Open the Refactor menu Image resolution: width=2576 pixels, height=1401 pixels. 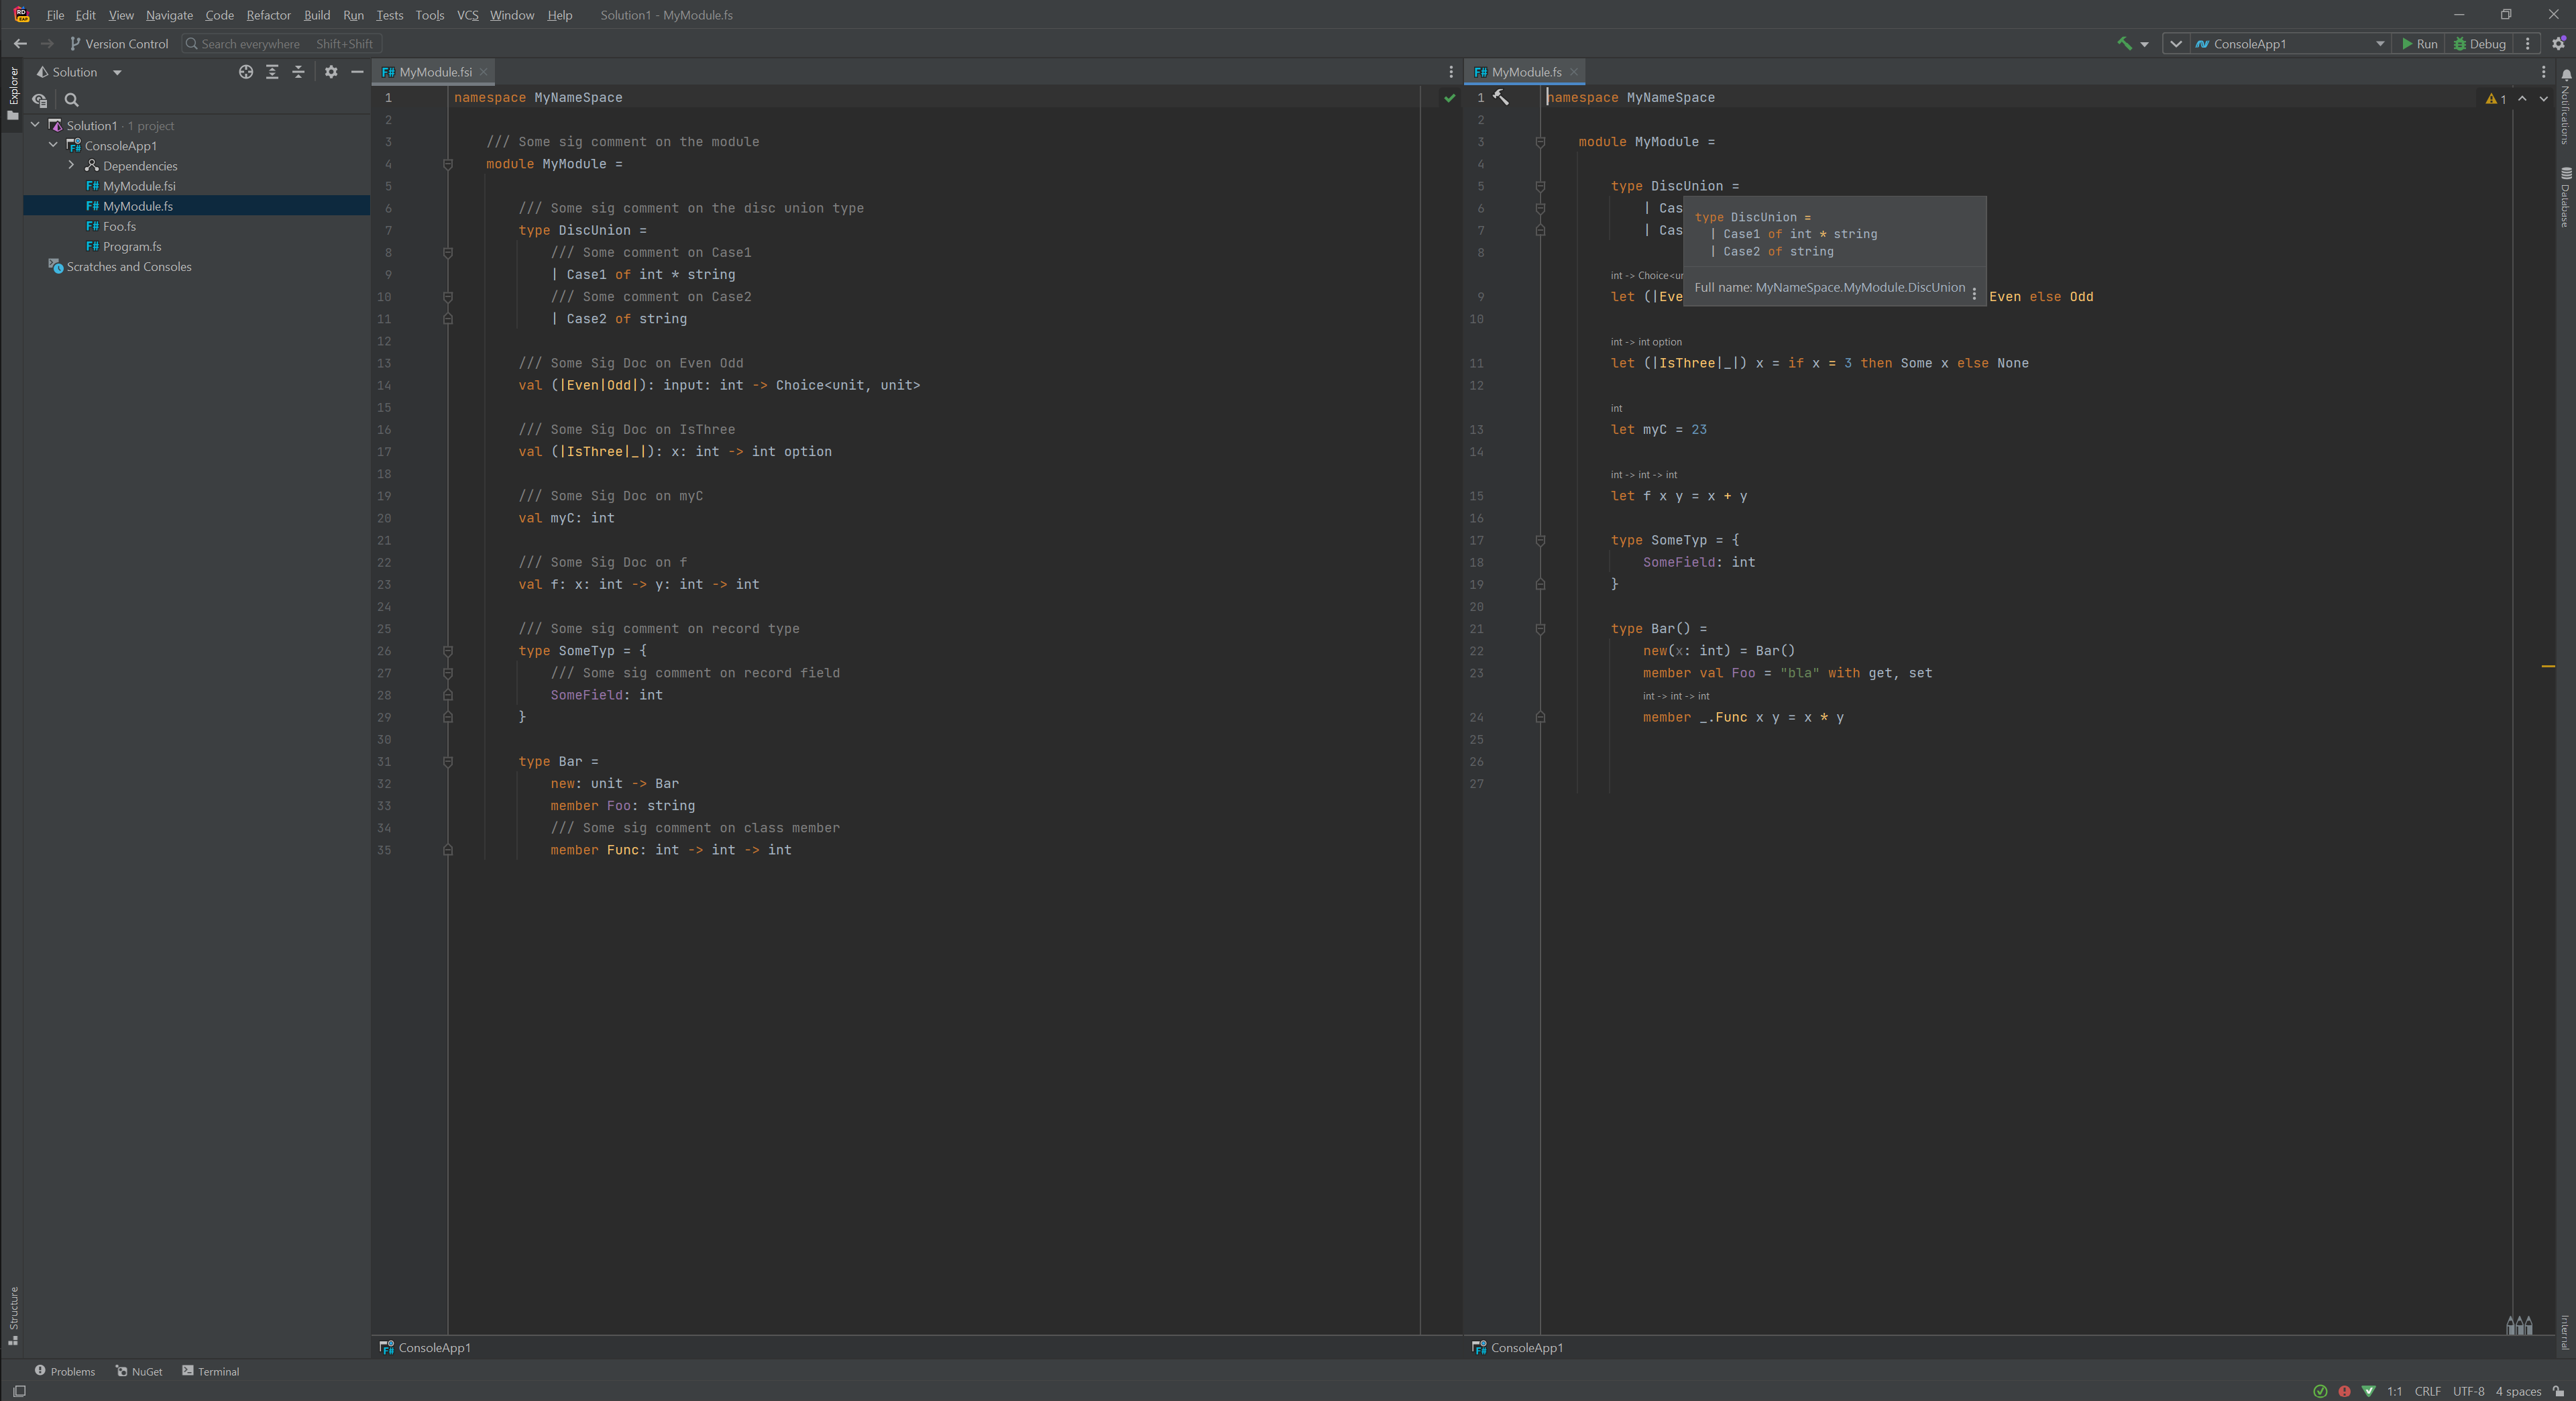click(268, 15)
